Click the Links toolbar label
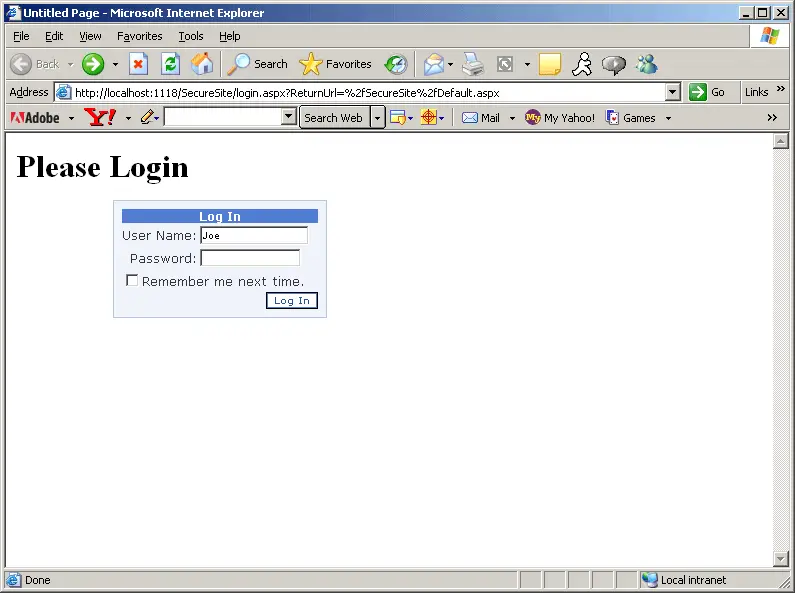The height and width of the screenshot is (593, 795). tap(756, 92)
